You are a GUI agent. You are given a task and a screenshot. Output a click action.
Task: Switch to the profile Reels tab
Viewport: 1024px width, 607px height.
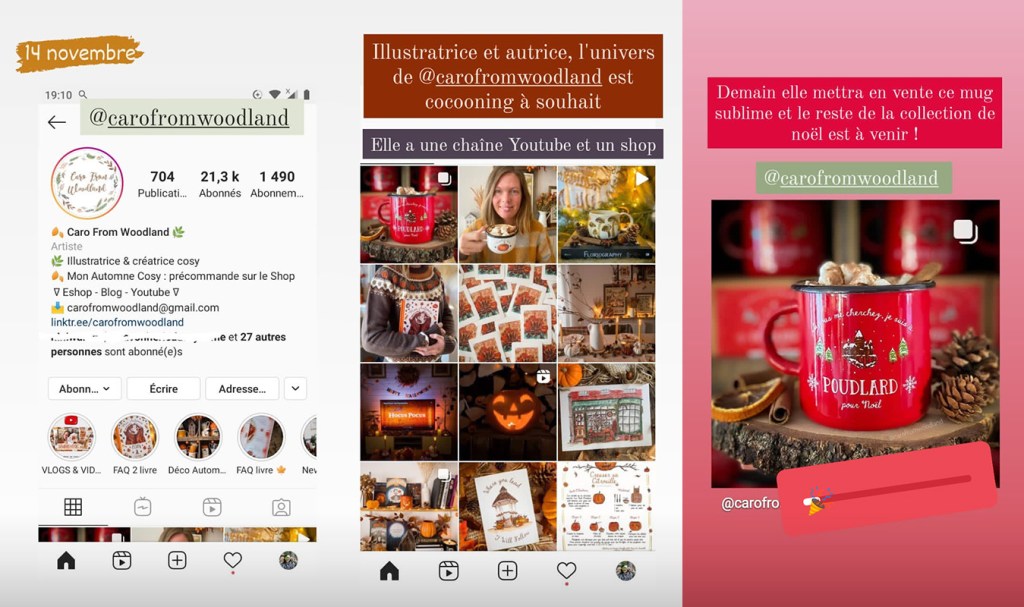point(212,507)
